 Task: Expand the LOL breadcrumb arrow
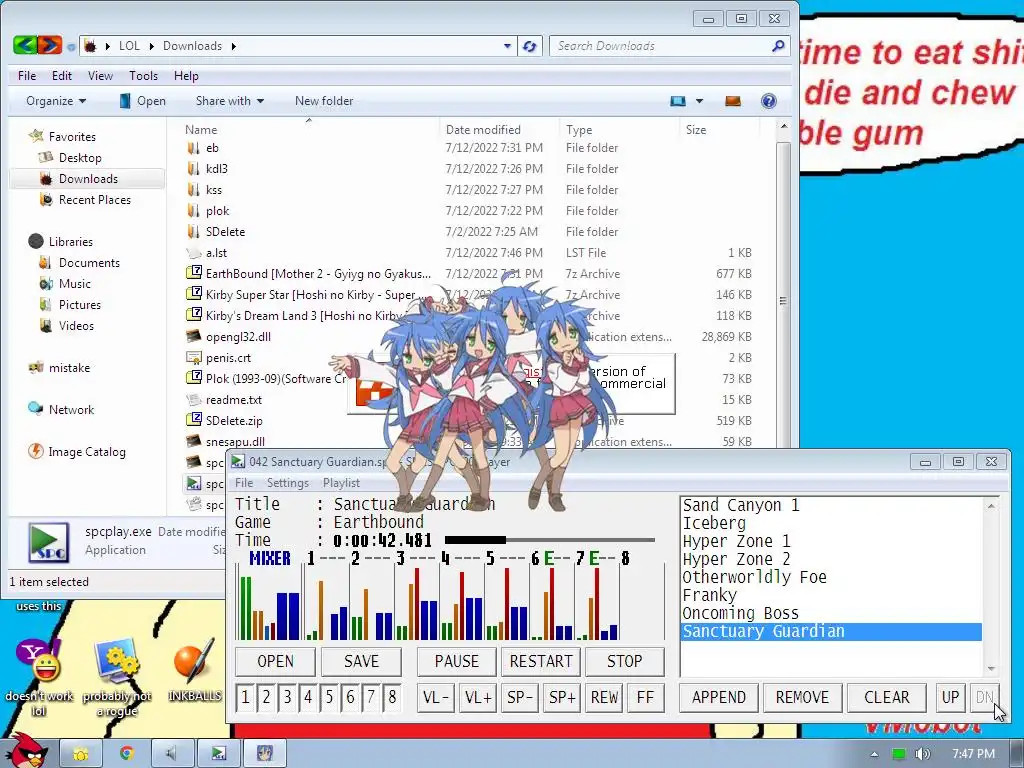point(152,46)
